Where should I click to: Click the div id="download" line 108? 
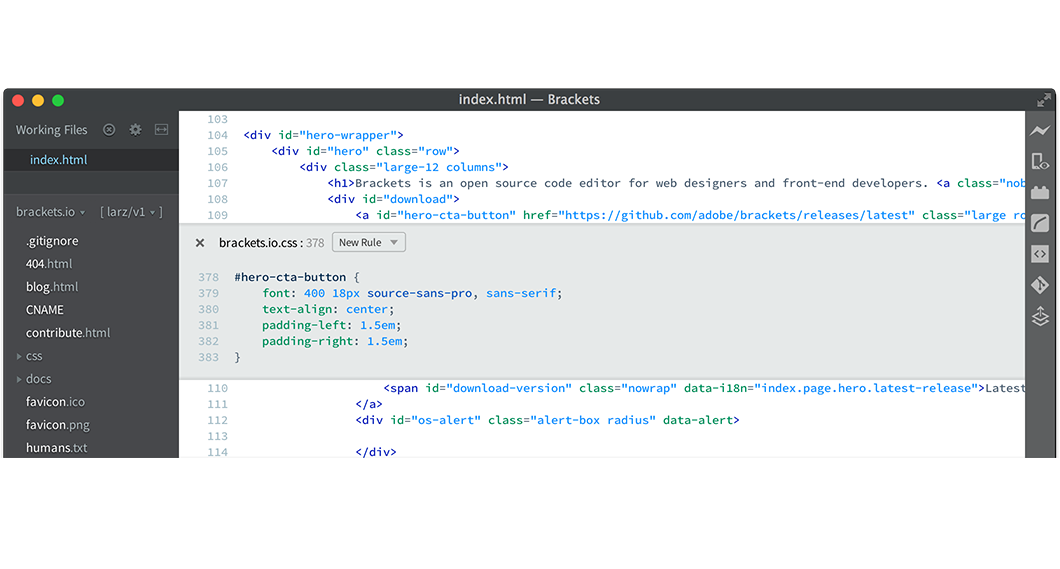tap(393, 199)
